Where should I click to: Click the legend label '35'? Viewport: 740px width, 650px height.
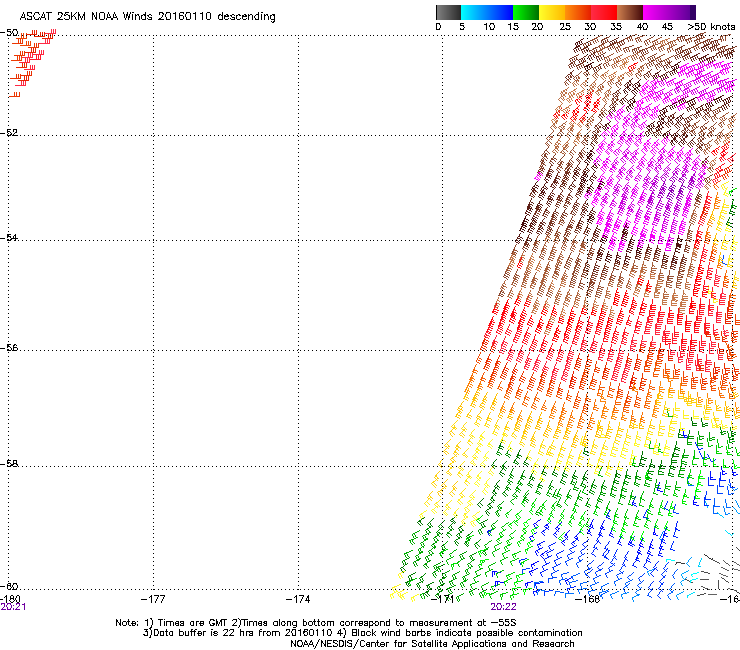click(616, 27)
